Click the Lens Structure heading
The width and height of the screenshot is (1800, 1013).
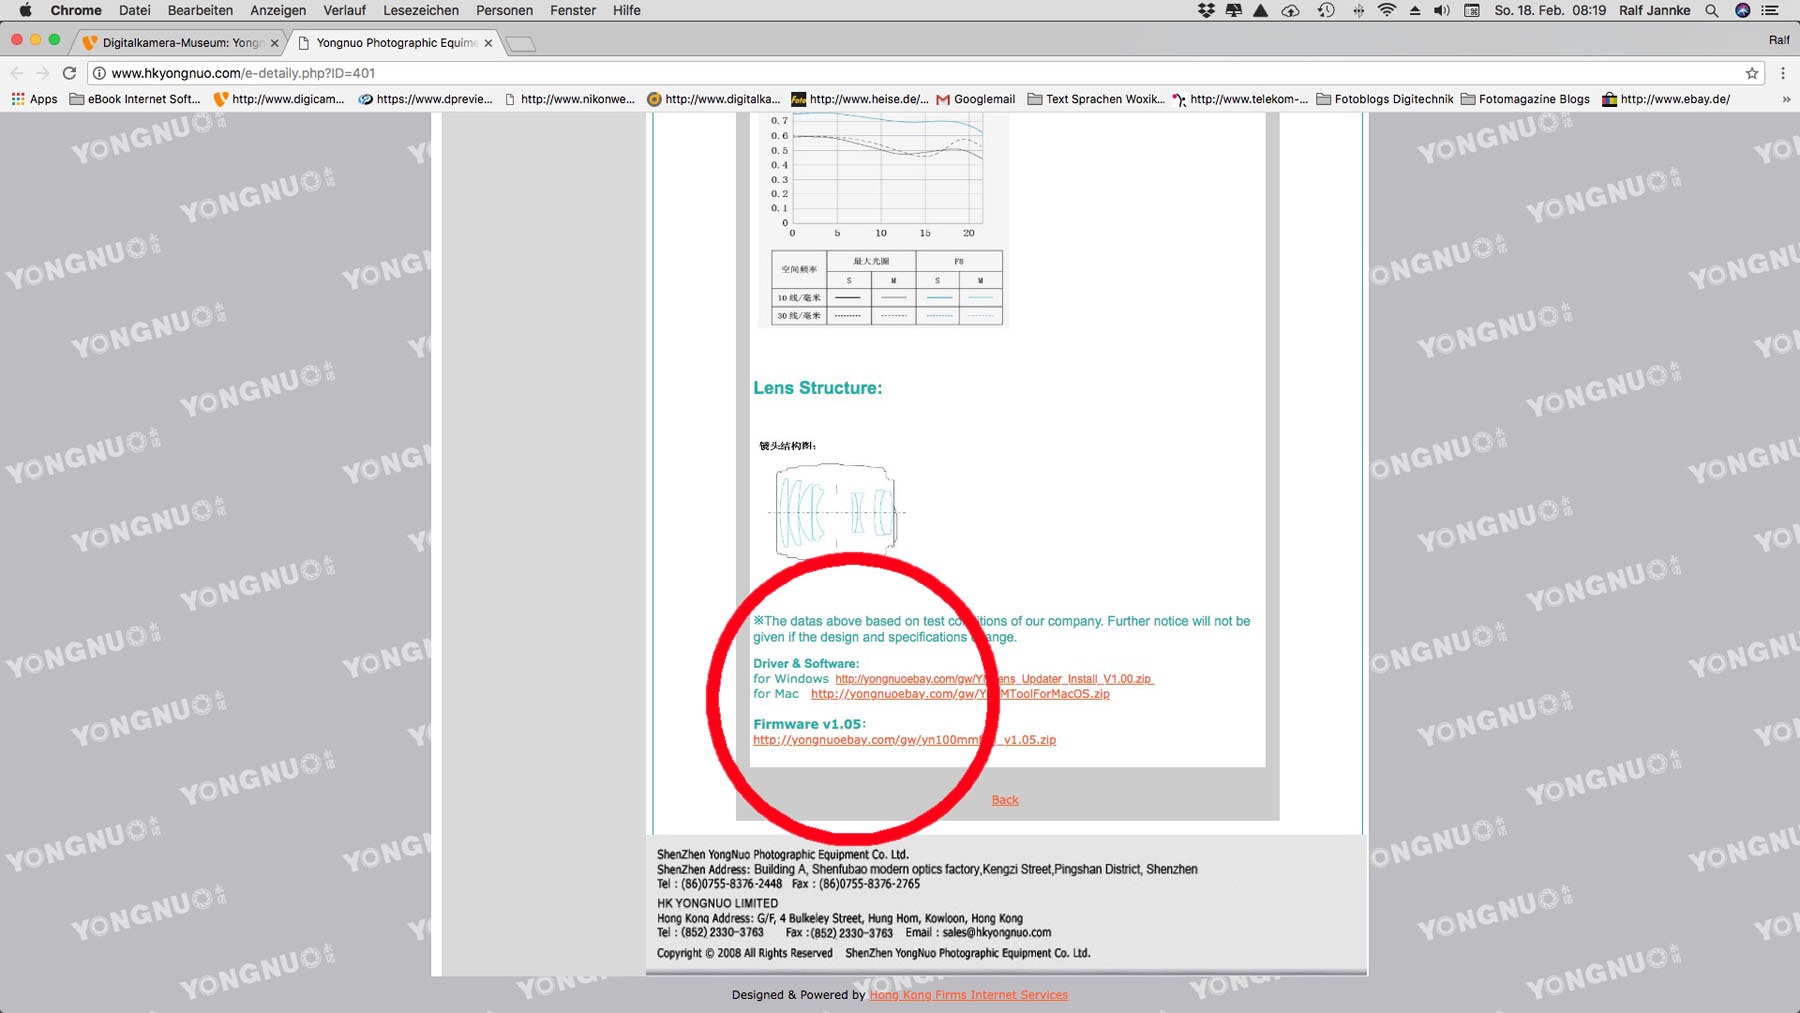(818, 388)
